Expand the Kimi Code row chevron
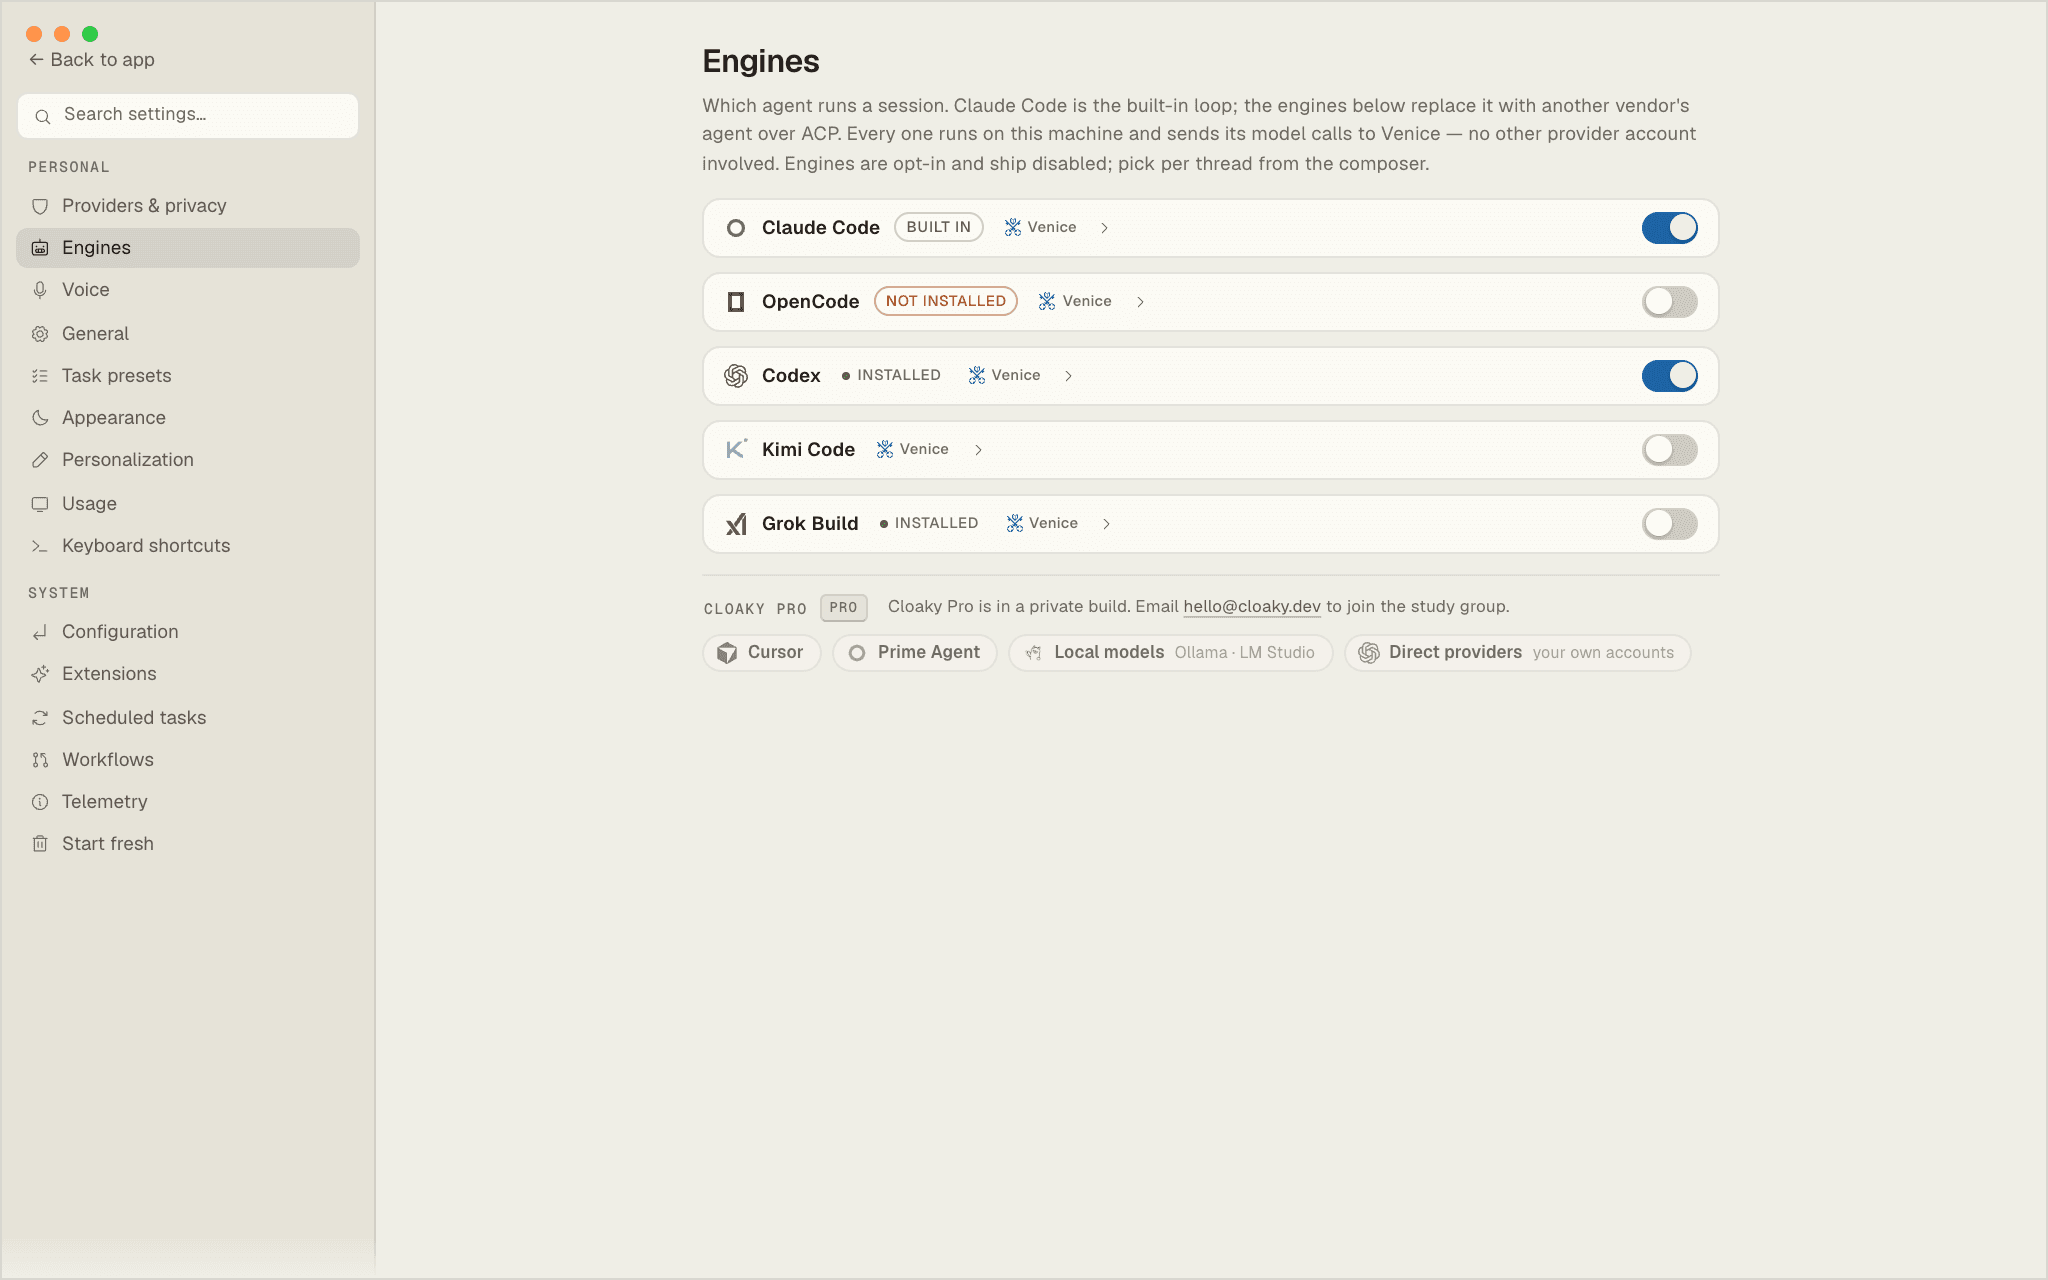 pyautogui.click(x=978, y=450)
